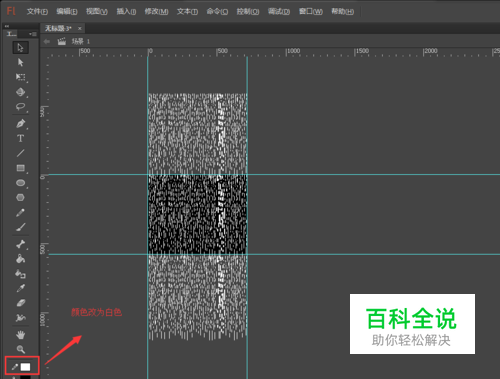Click the black rain rectangle on stage
The width and height of the screenshot is (500, 379).
pyautogui.click(x=197, y=214)
